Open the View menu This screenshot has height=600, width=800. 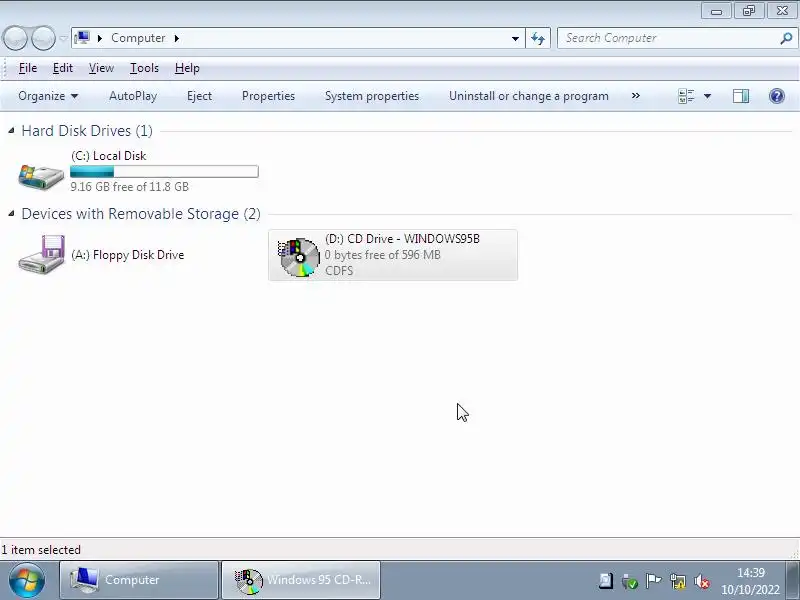(x=101, y=68)
